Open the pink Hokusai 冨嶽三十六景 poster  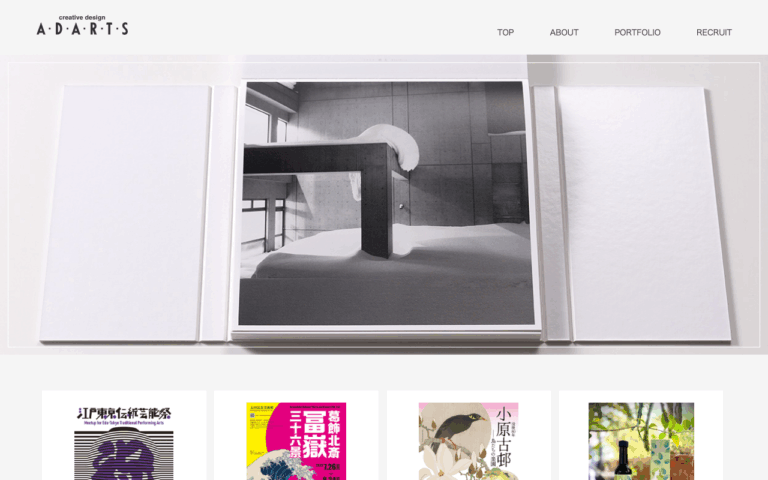pyautogui.click(x=296, y=435)
